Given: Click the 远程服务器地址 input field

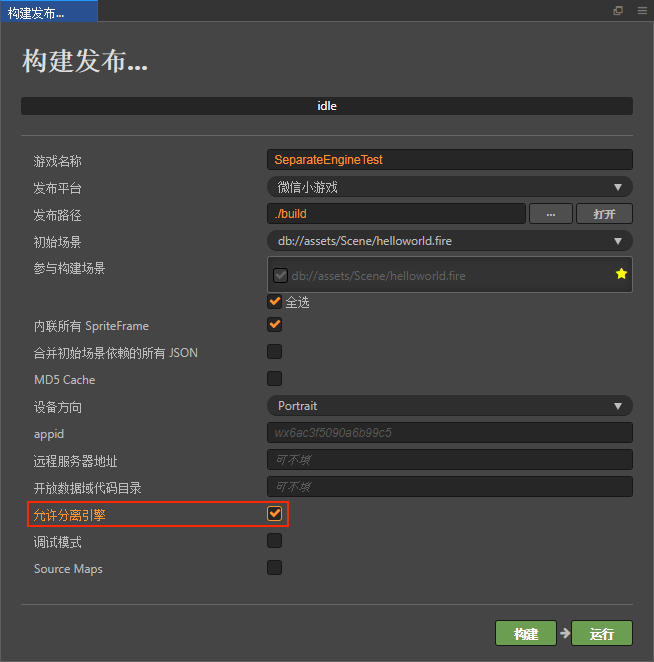Looking at the screenshot, I should 450,460.
